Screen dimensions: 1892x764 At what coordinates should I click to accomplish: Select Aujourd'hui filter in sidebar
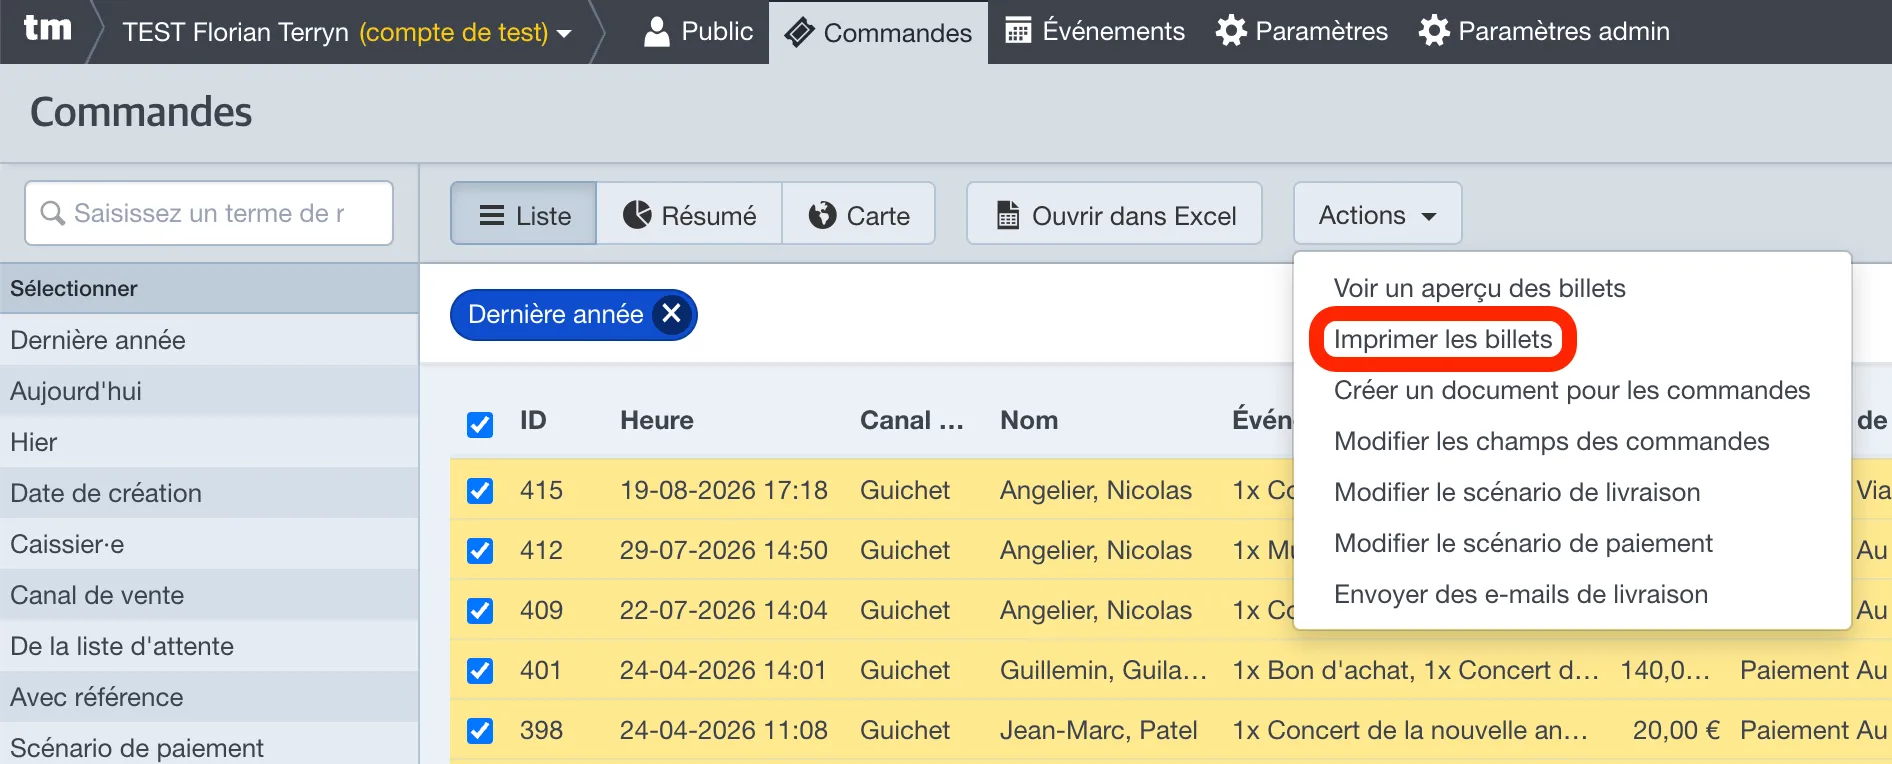click(x=209, y=391)
